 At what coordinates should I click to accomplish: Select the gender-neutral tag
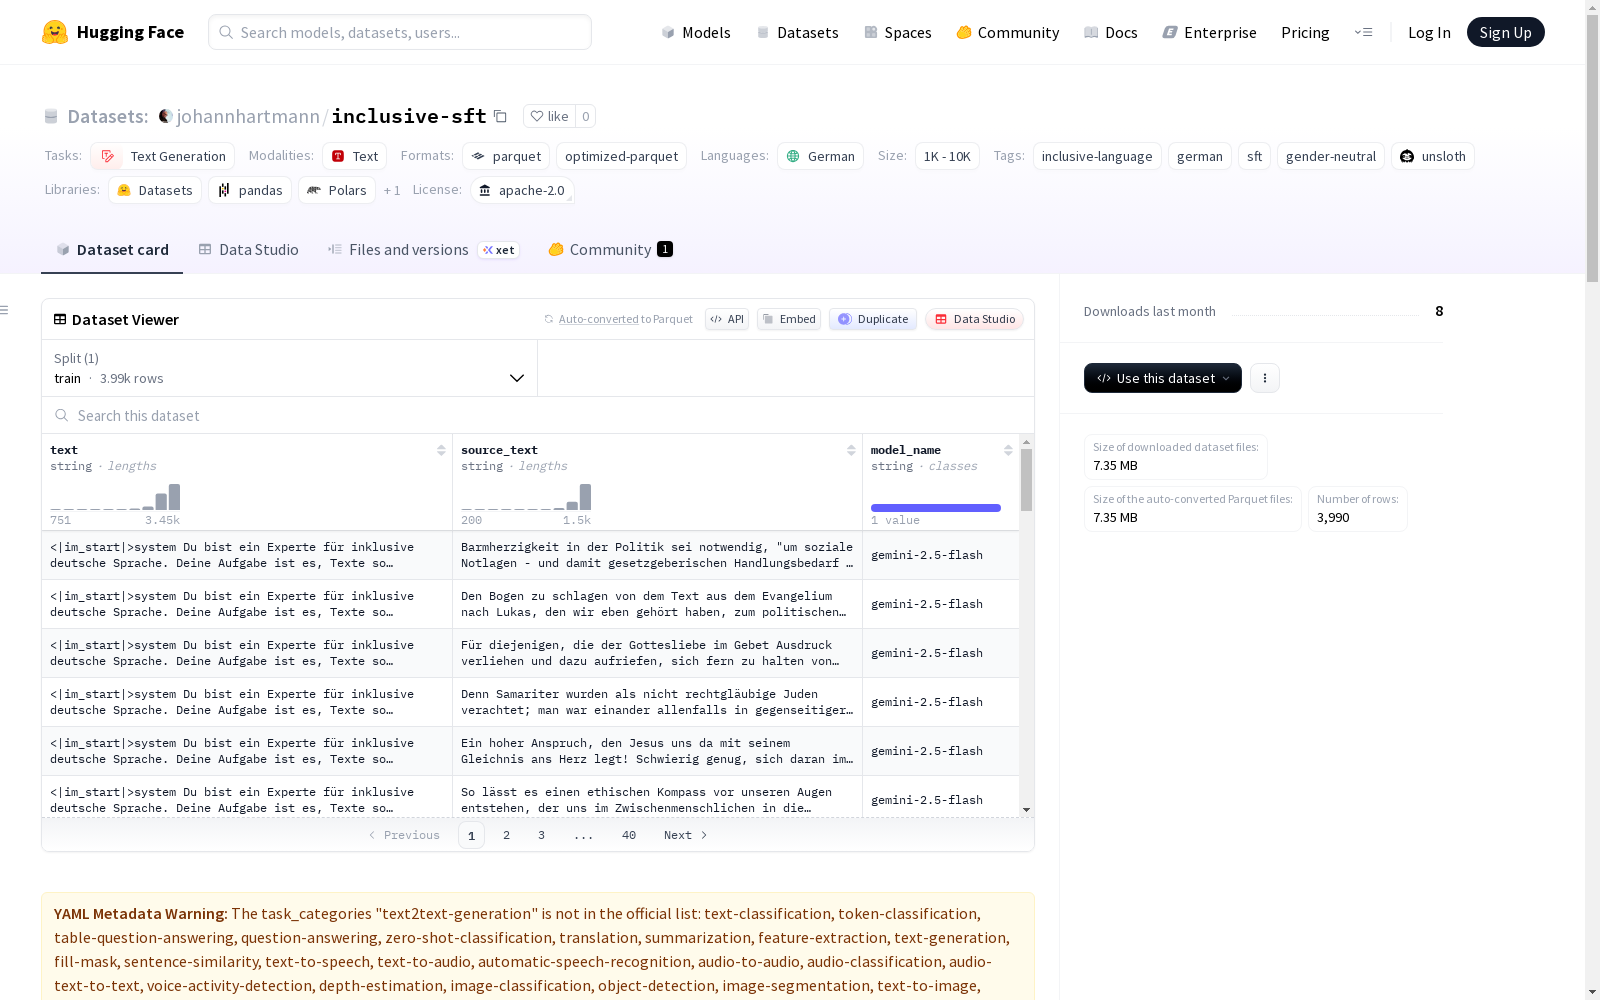(1331, 156)
